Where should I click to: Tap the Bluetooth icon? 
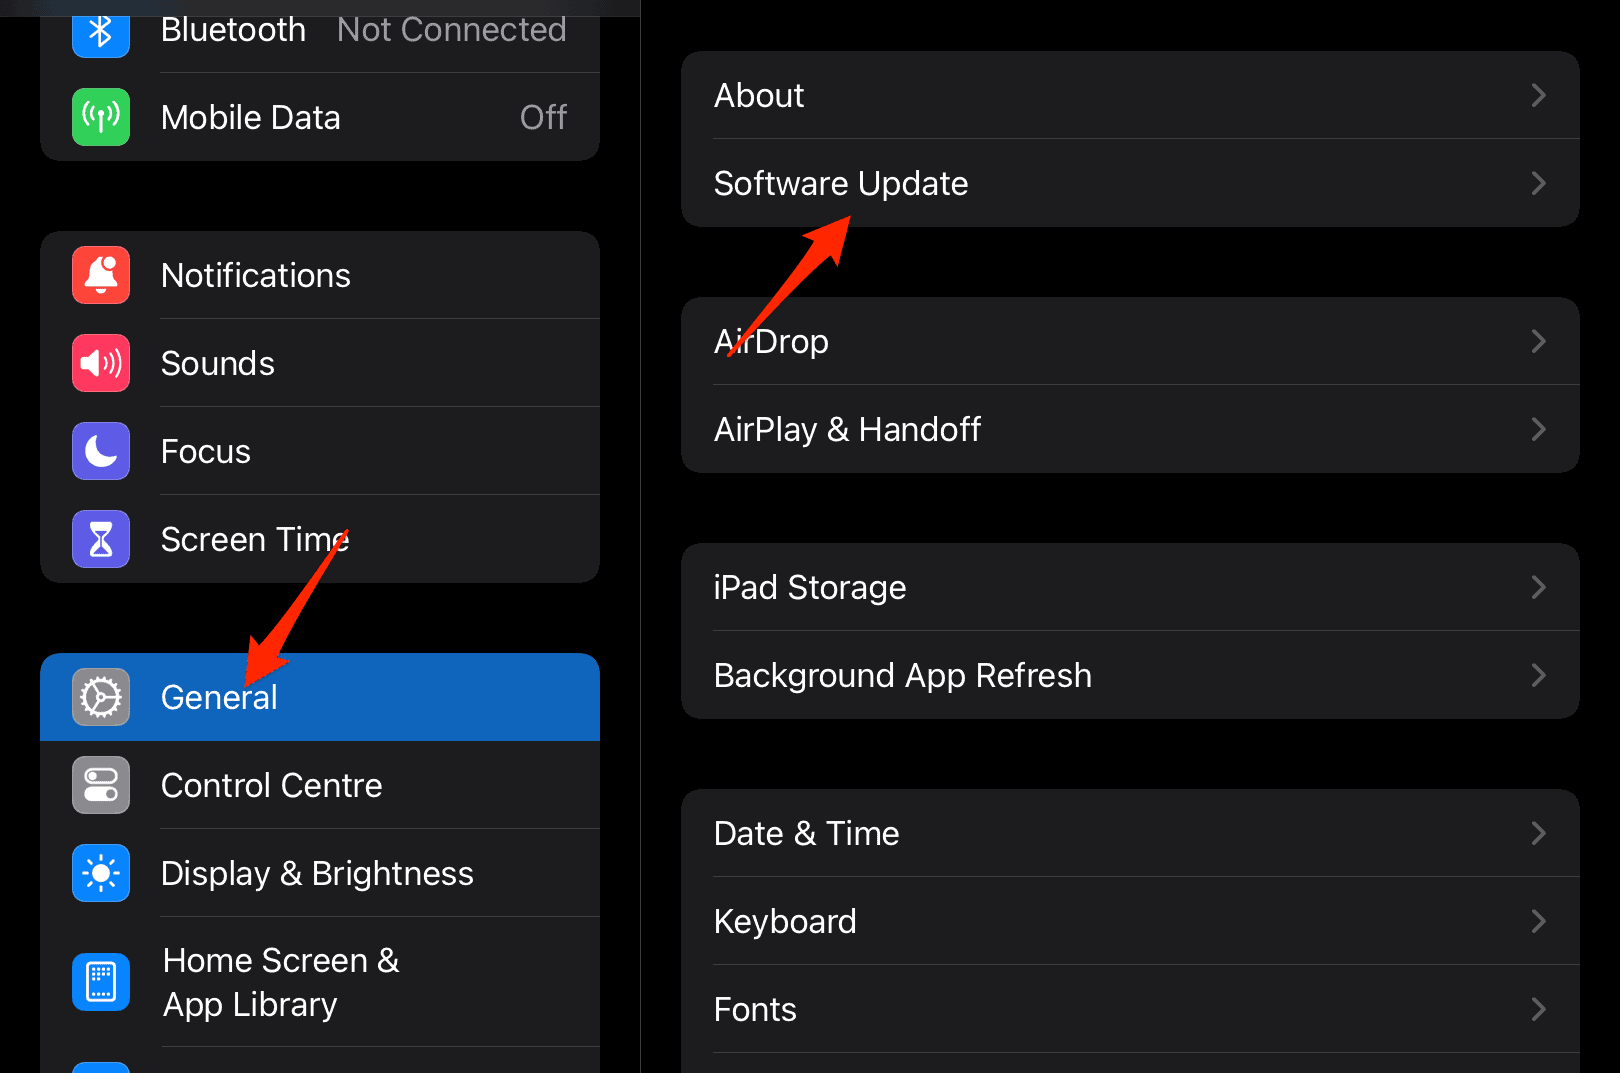101,32
